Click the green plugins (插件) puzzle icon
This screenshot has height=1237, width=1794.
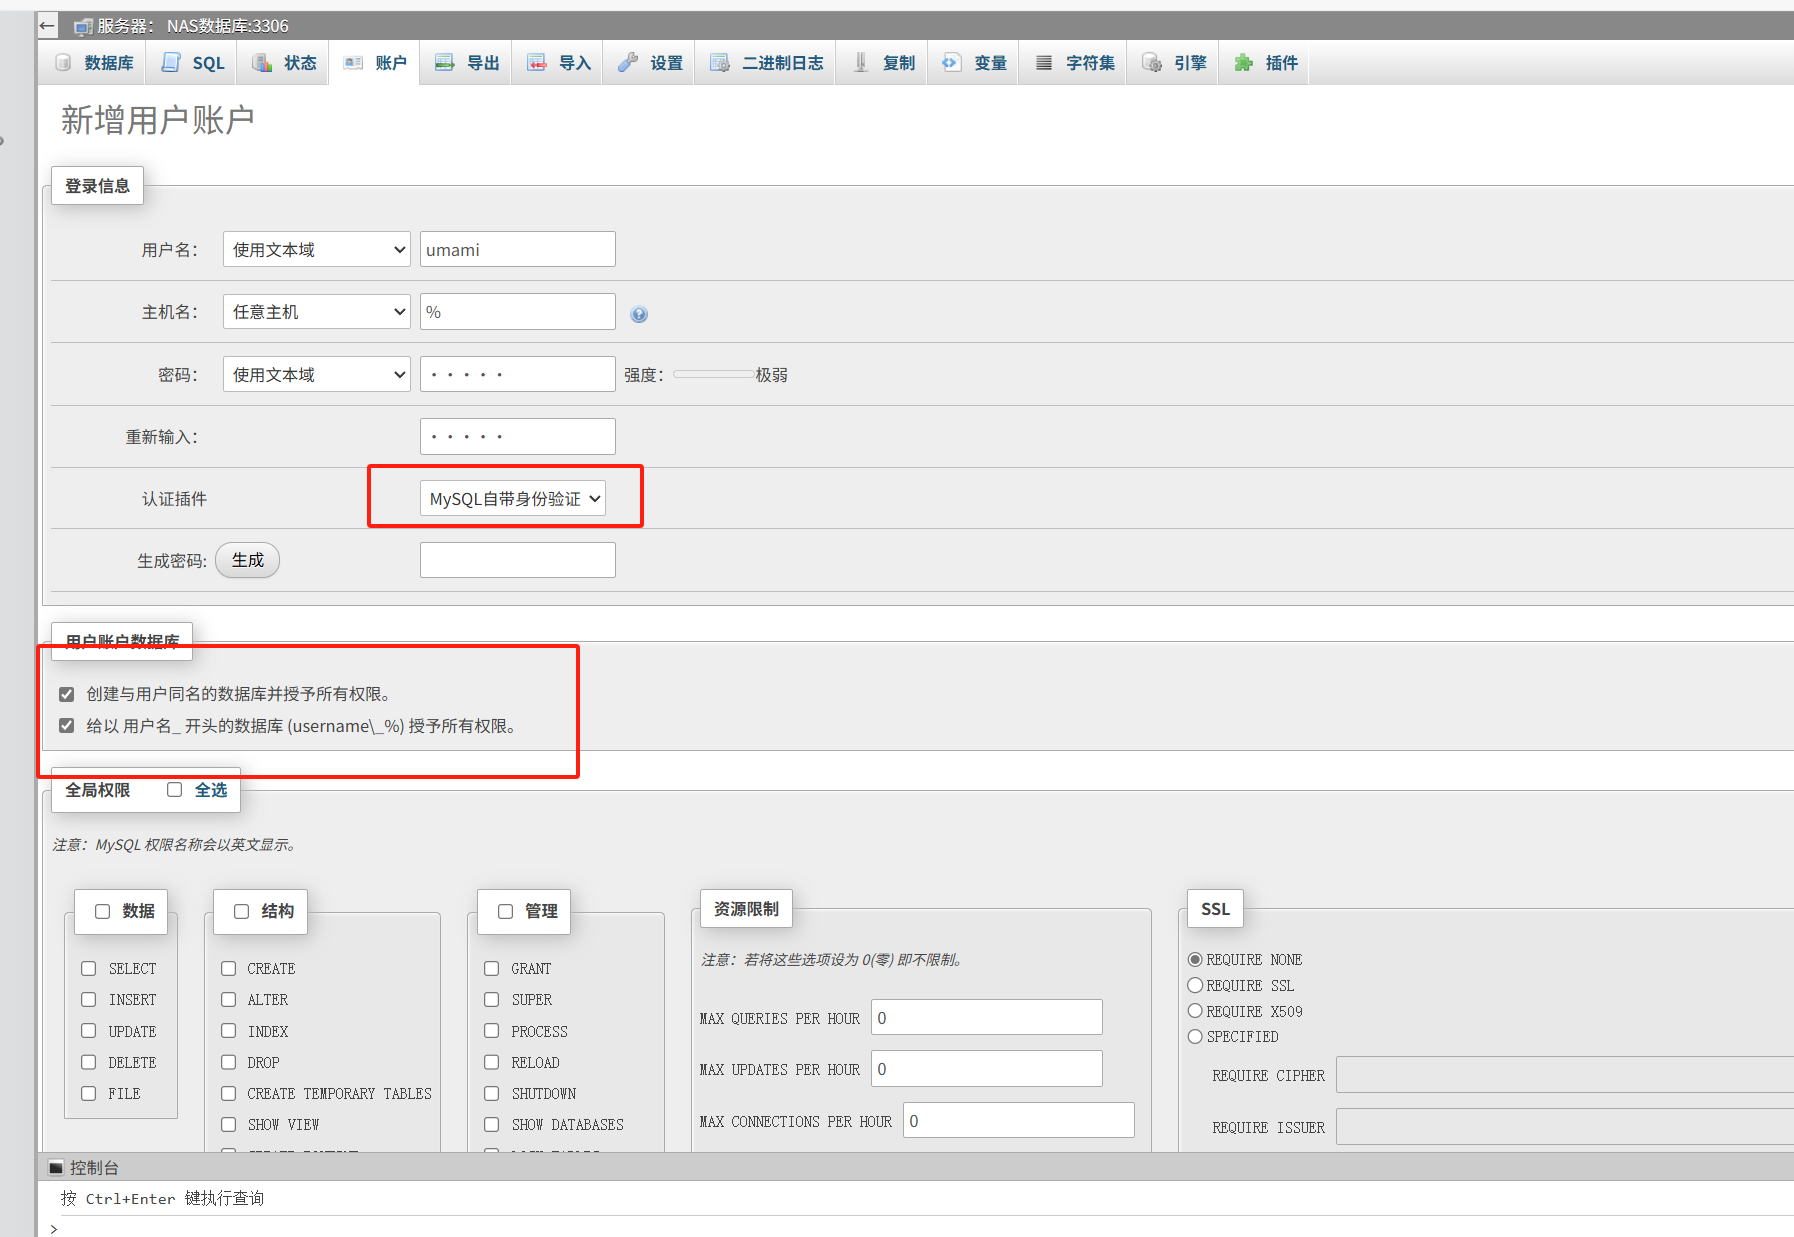(x=1243, y=63)
